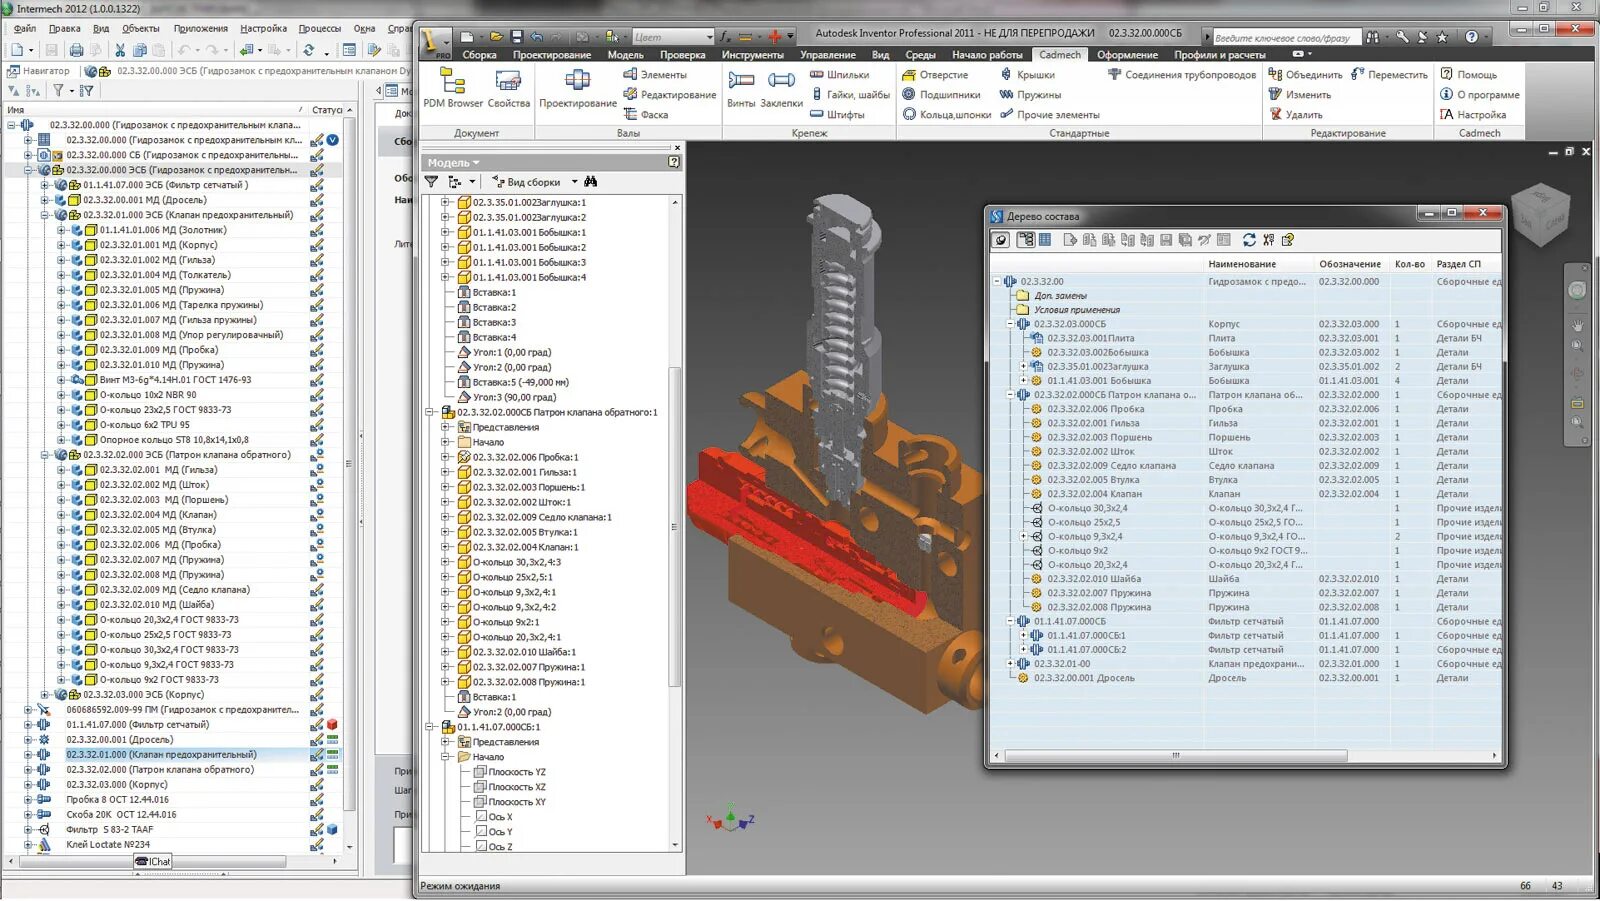Click table view icon in Дерево состава toolbar
The image size is (1600, 901).
[x=1045, y=240]
